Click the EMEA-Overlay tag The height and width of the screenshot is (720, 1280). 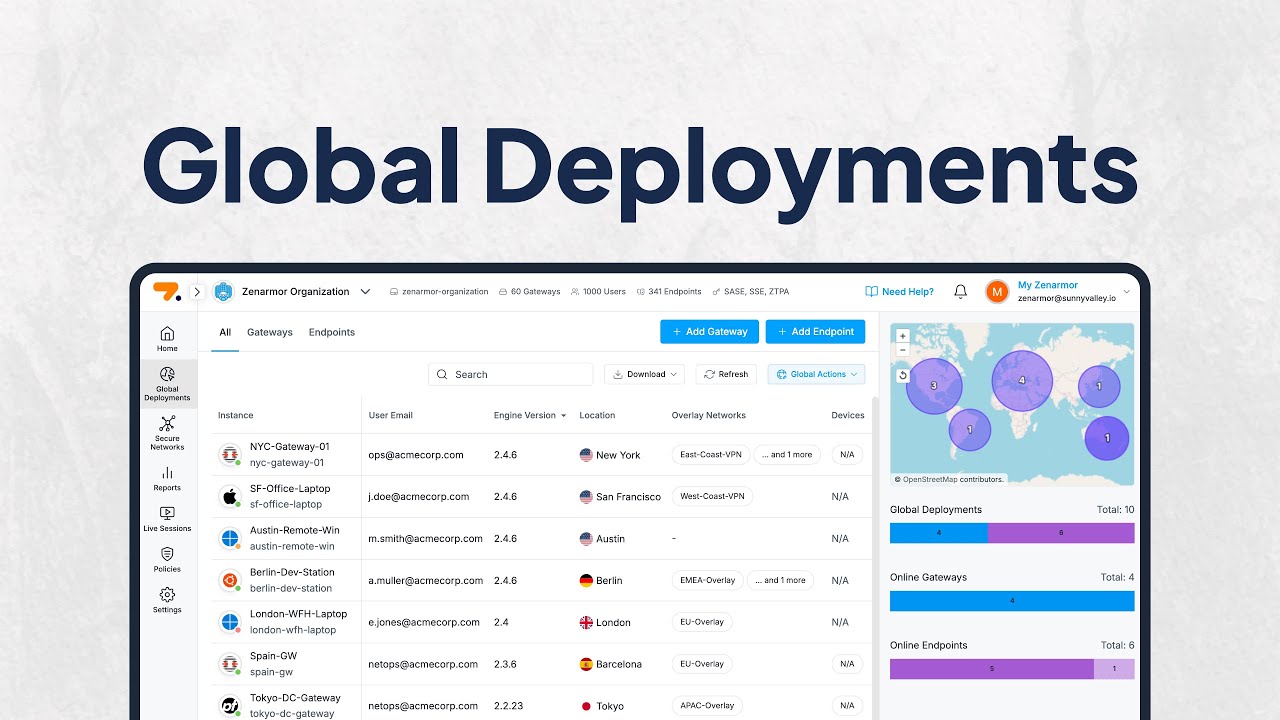pyautogui.click(x=707, y=580)
